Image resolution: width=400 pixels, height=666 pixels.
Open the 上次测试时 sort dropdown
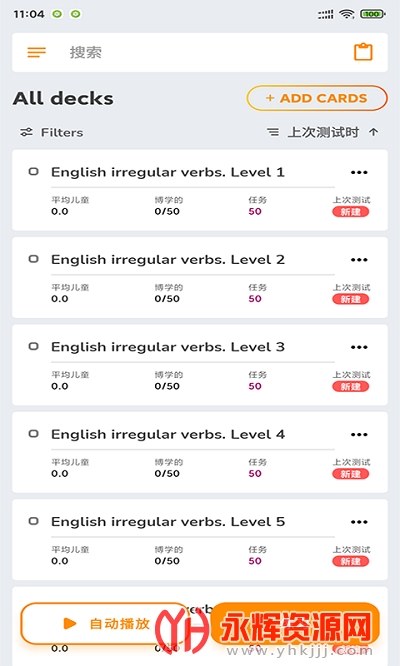313,133
